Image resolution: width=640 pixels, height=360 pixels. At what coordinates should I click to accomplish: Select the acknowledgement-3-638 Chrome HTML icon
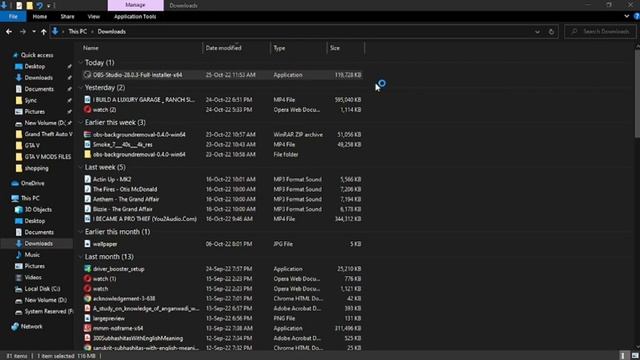click(87, 298)
